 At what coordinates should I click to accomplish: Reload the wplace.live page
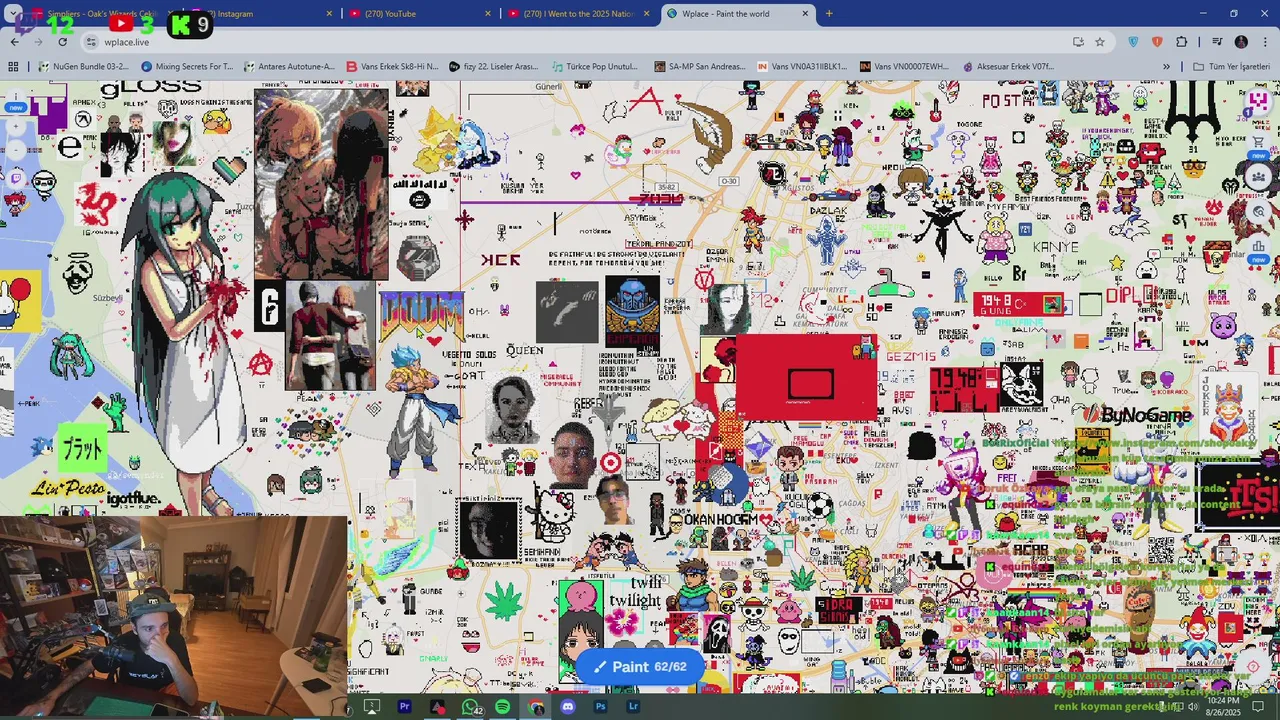point(62,42)
